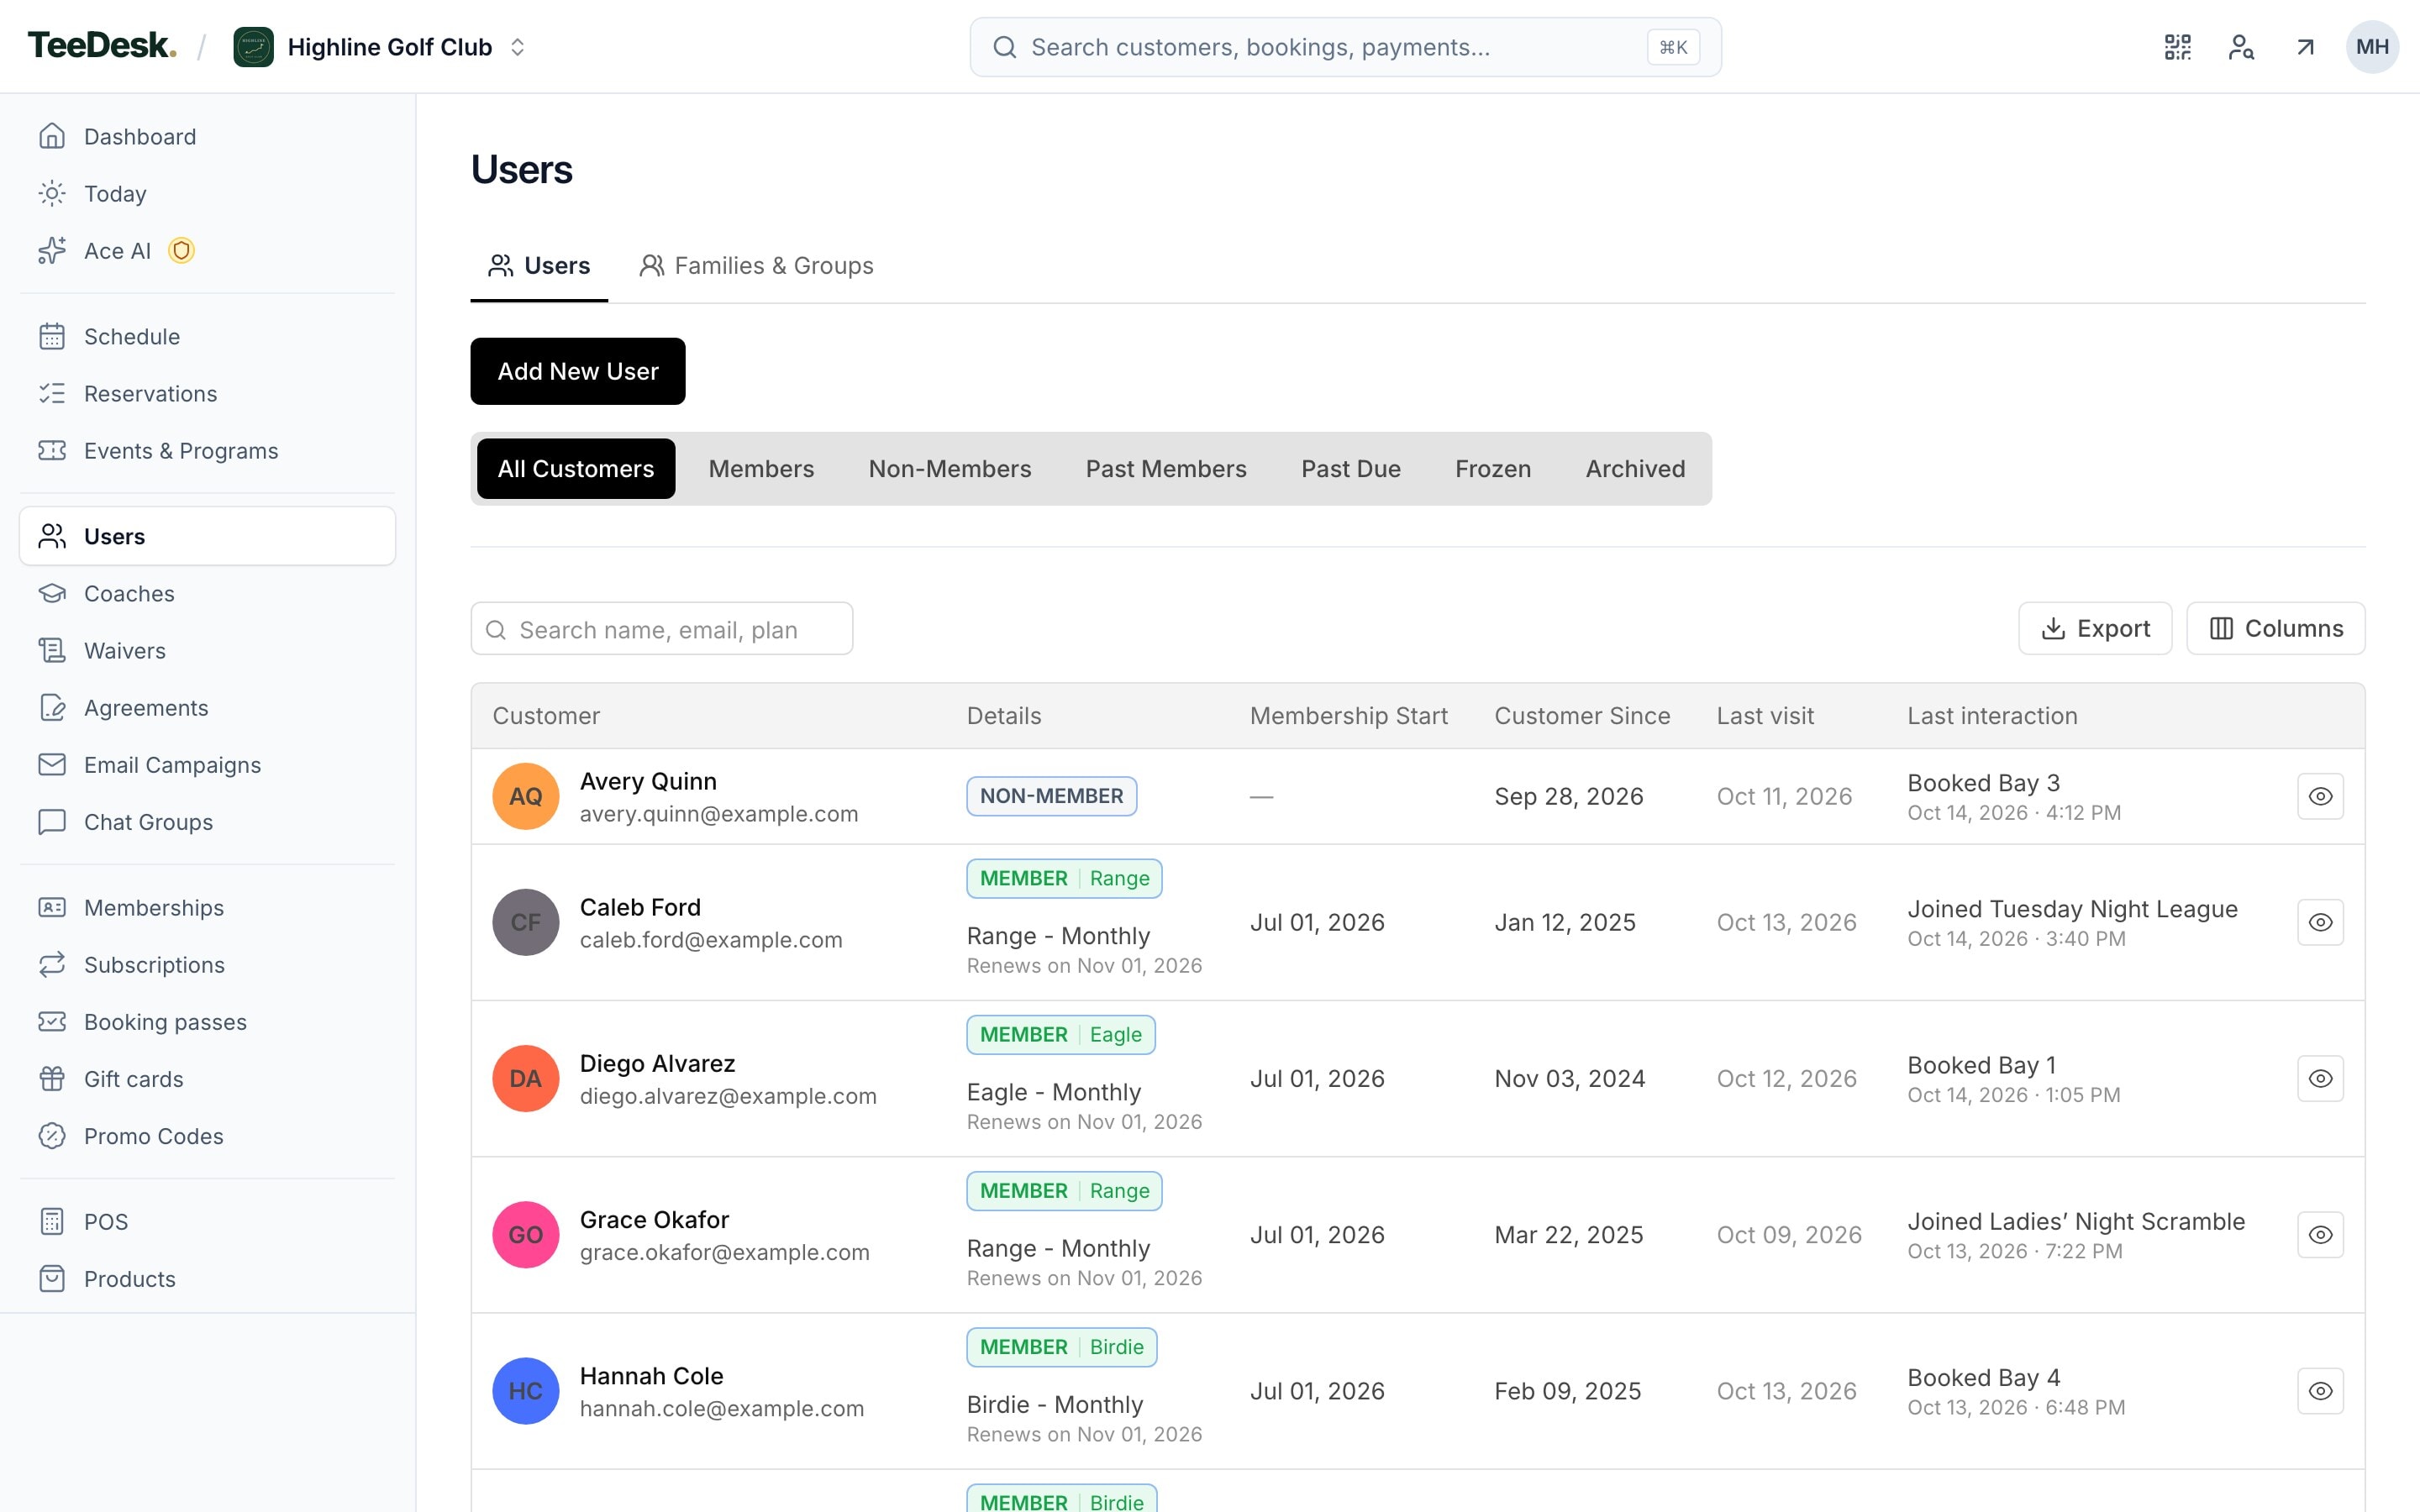Filter by Past Members
2420x1512 pixels.
(1166, 468)
